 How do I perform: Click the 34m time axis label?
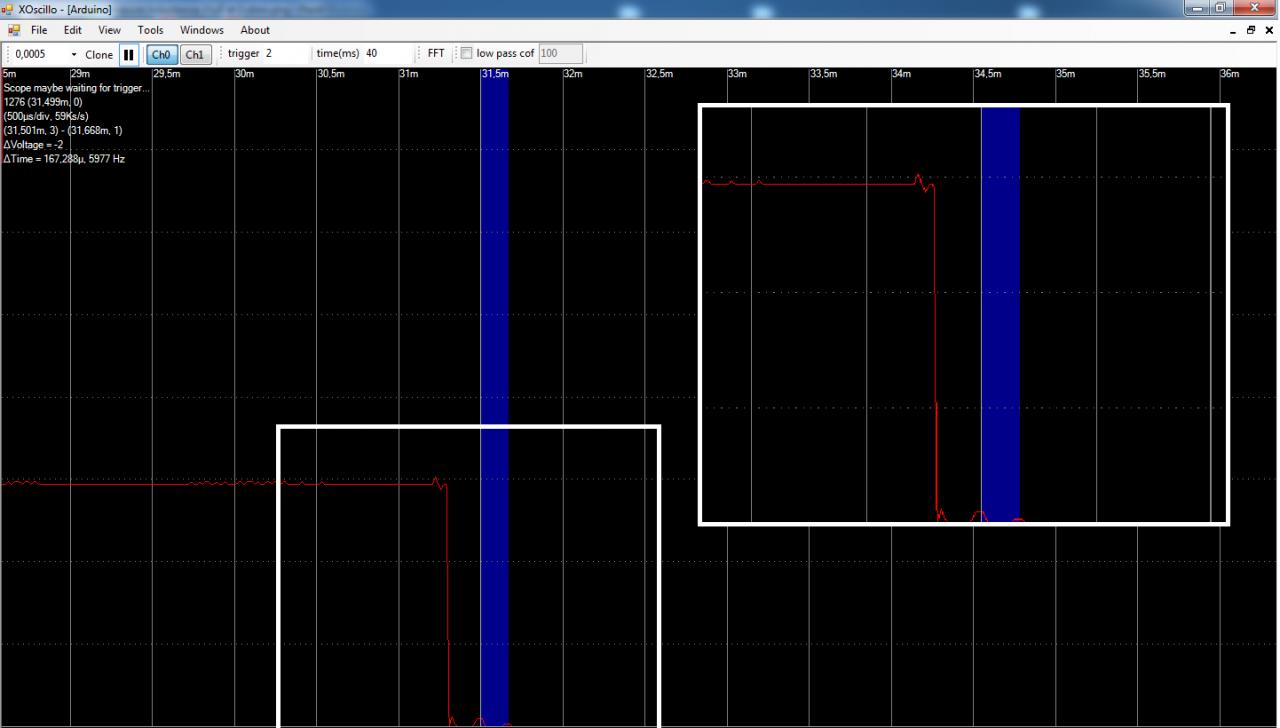[901, 74]
